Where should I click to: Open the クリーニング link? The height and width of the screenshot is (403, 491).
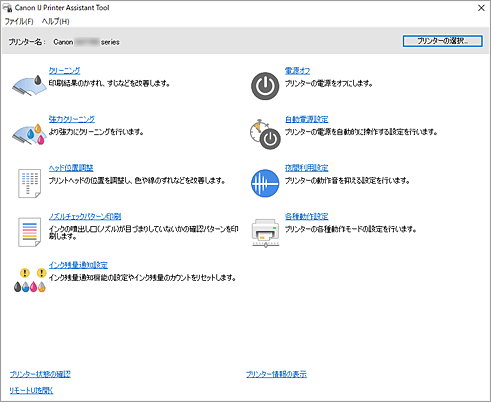pos(64,71)
